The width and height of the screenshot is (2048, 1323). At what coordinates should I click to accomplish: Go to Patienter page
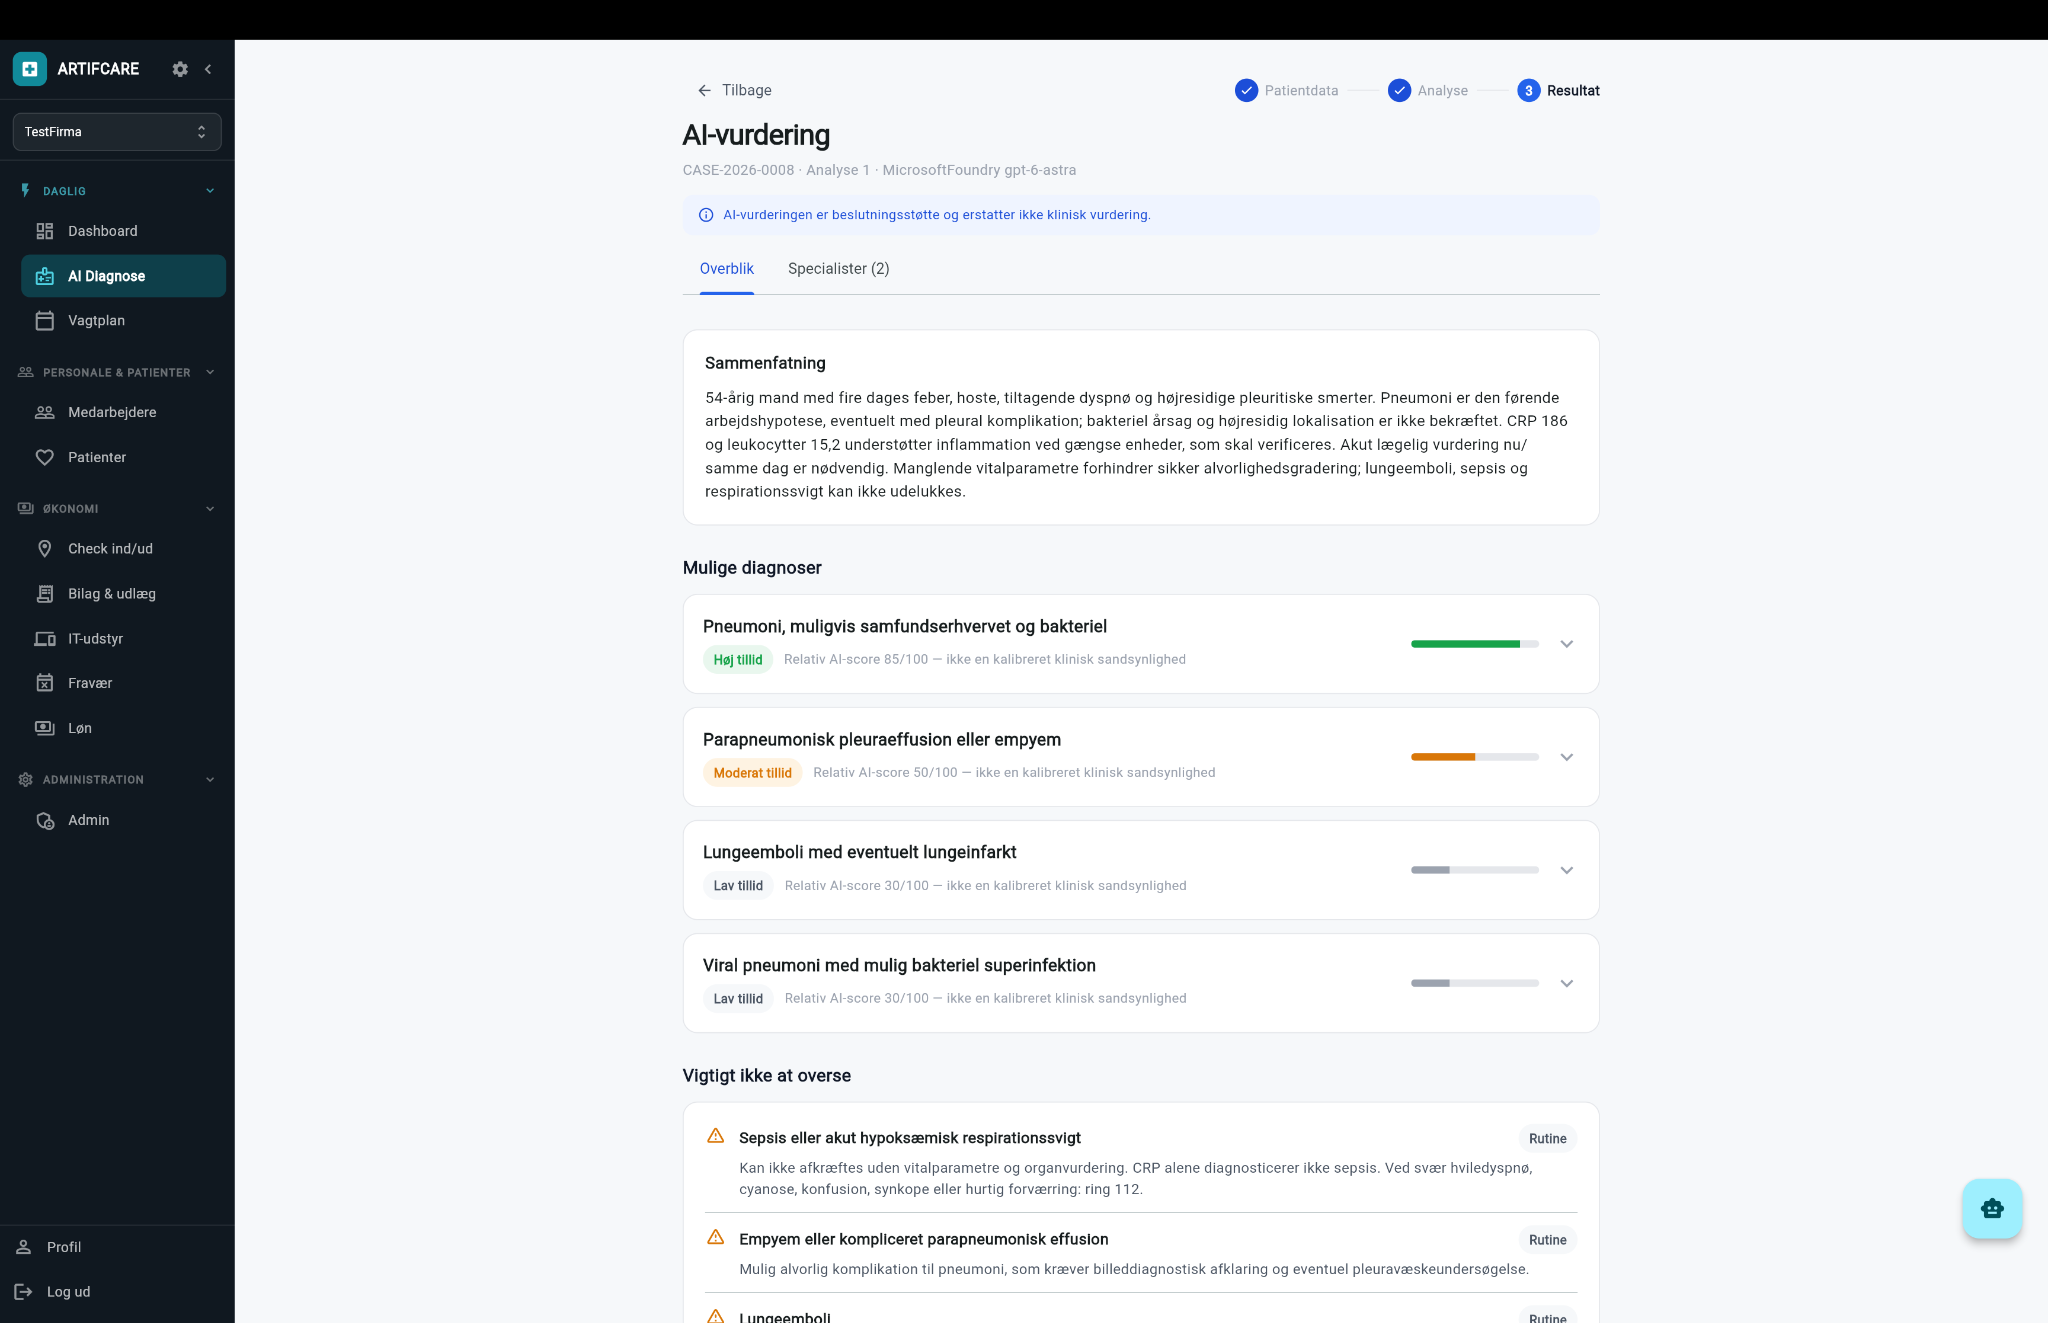point(123,457)
